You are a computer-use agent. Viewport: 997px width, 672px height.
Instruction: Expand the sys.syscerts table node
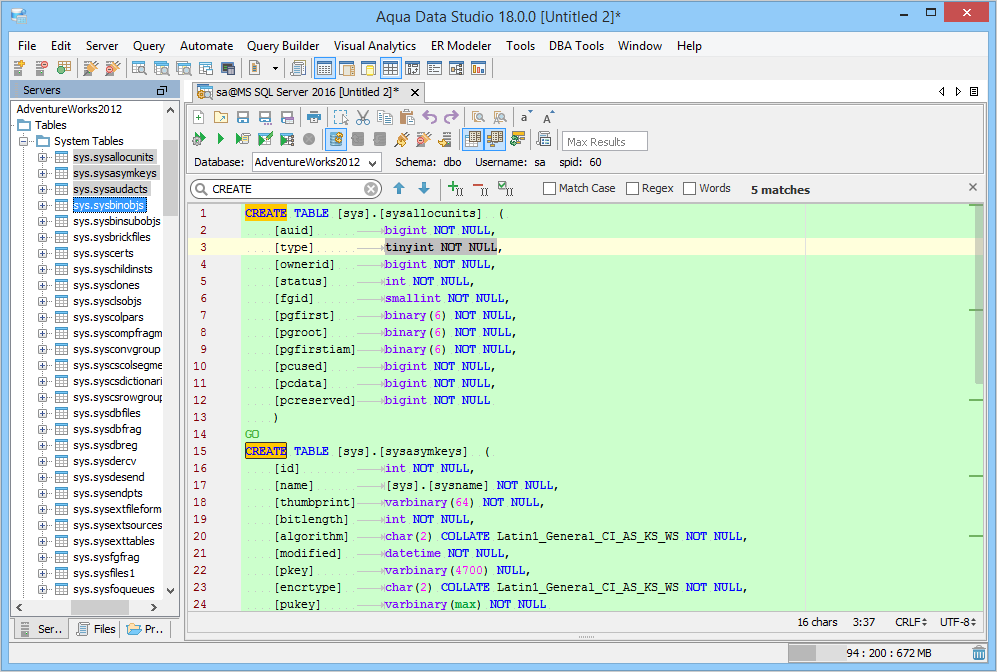(x=43, y=253)
